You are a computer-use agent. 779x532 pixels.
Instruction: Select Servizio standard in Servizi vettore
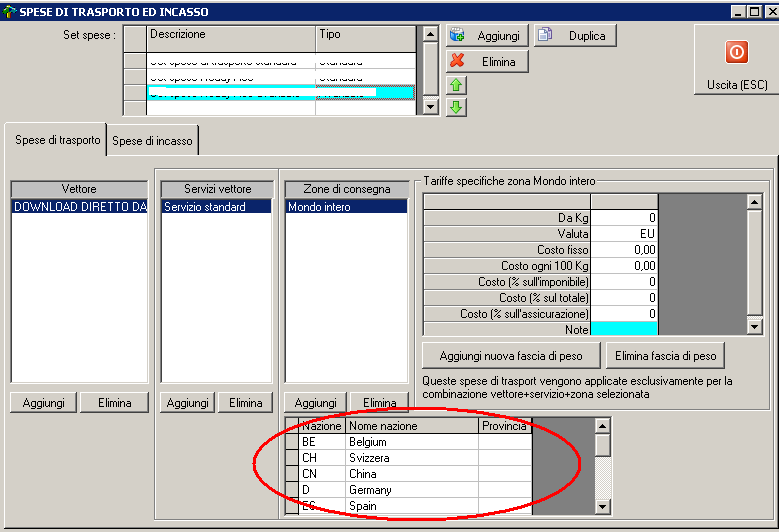pyautogui.click(x=217, y=207)
